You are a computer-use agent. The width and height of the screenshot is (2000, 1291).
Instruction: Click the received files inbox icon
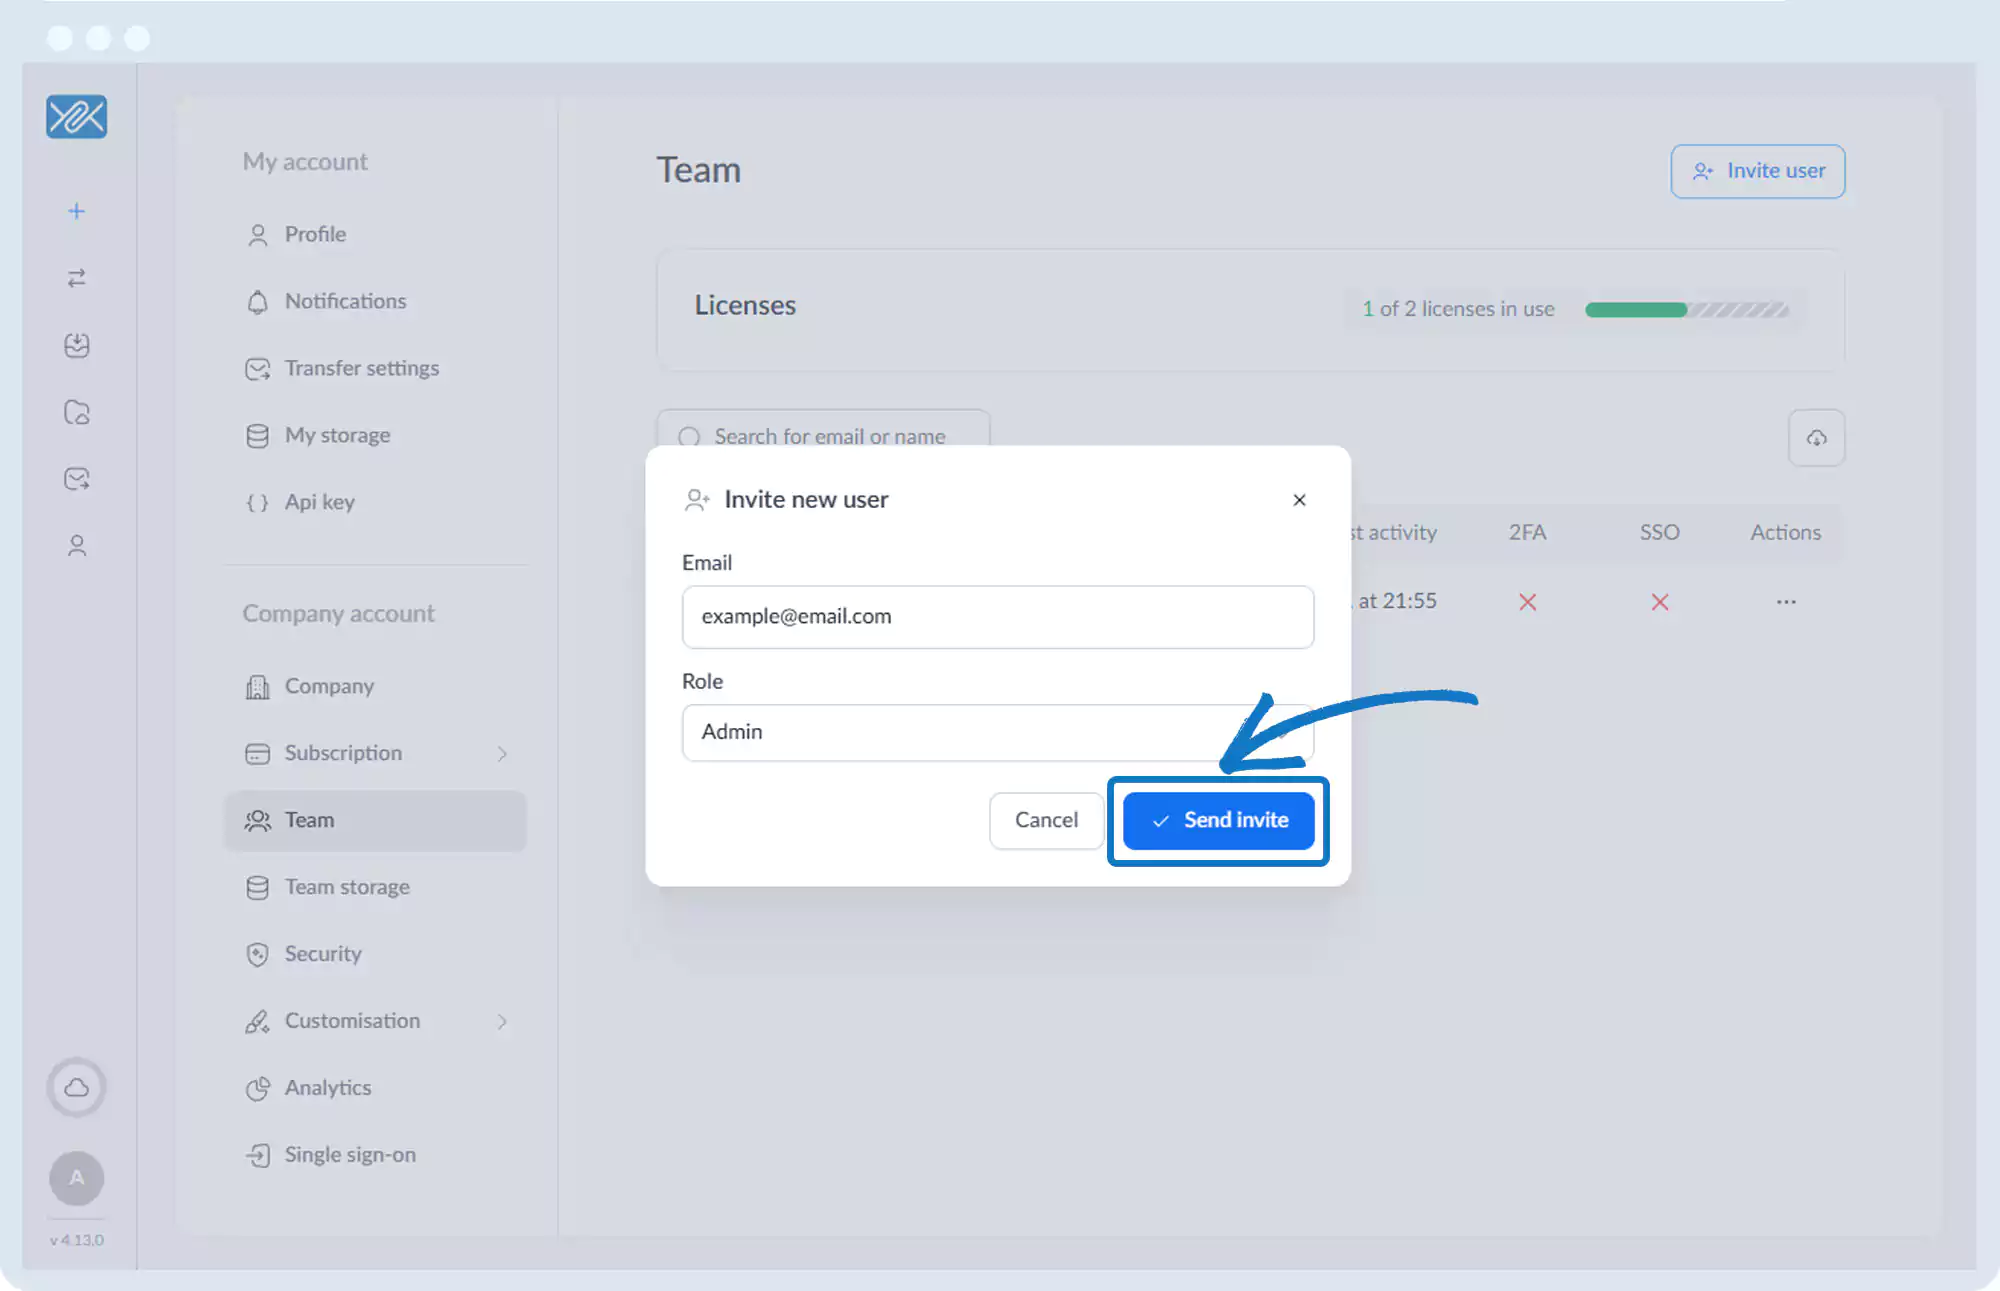coord(76,345)
